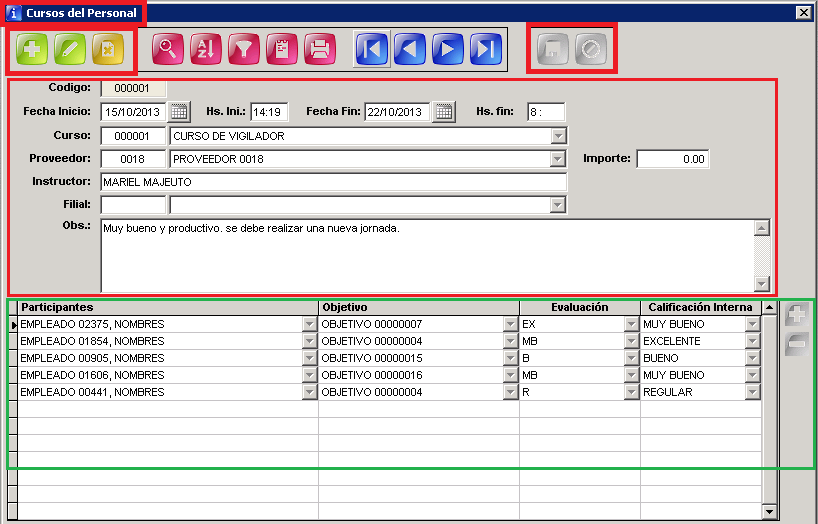The width and height of the screenshot is (818, 524).
Task: Select row EMPLEADO 01606, NOMBRES
Action: click(x=160, y=375)
